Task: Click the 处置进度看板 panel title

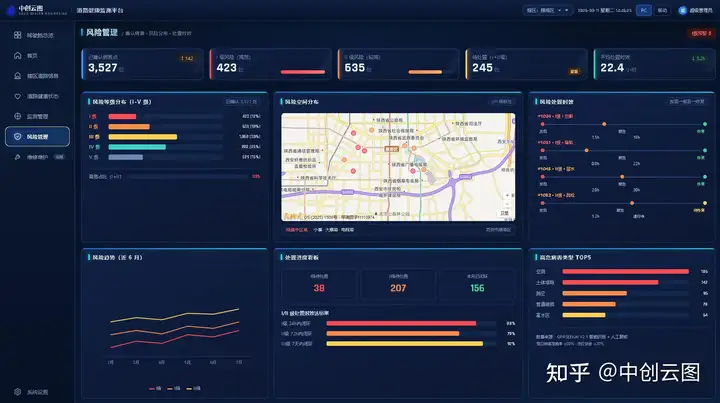Action: [x=302, y=257]
